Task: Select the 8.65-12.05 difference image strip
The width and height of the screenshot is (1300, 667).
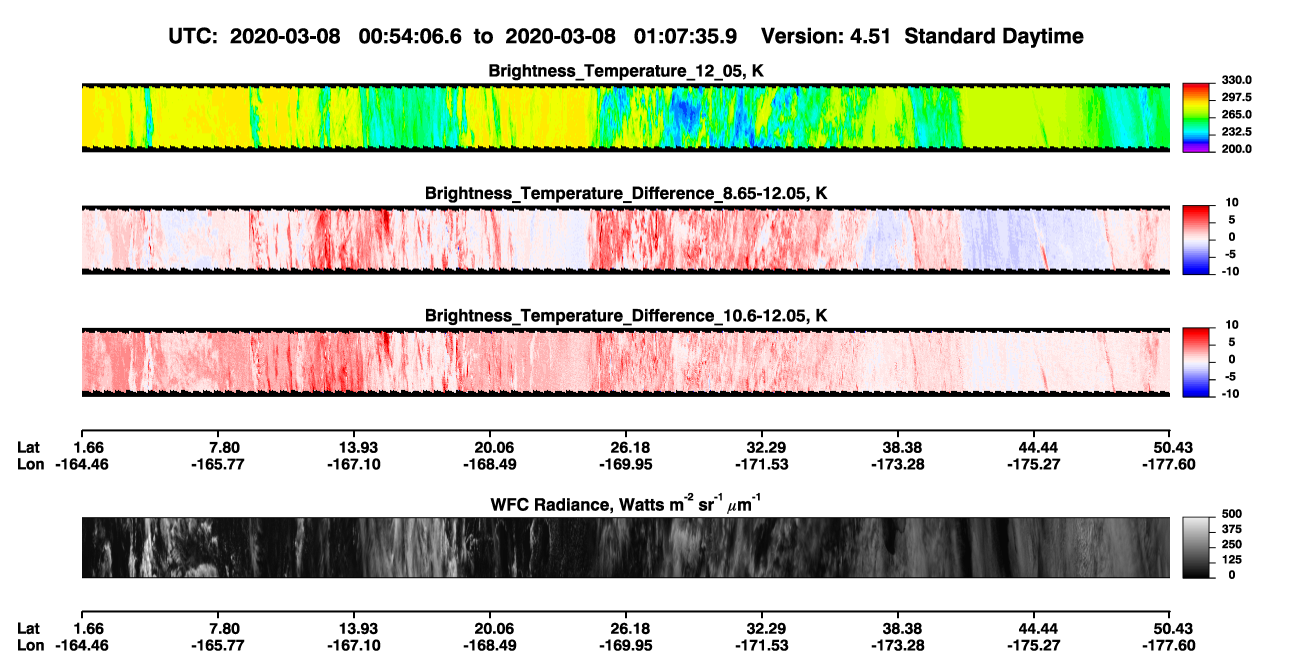Action: coord(625,240)
